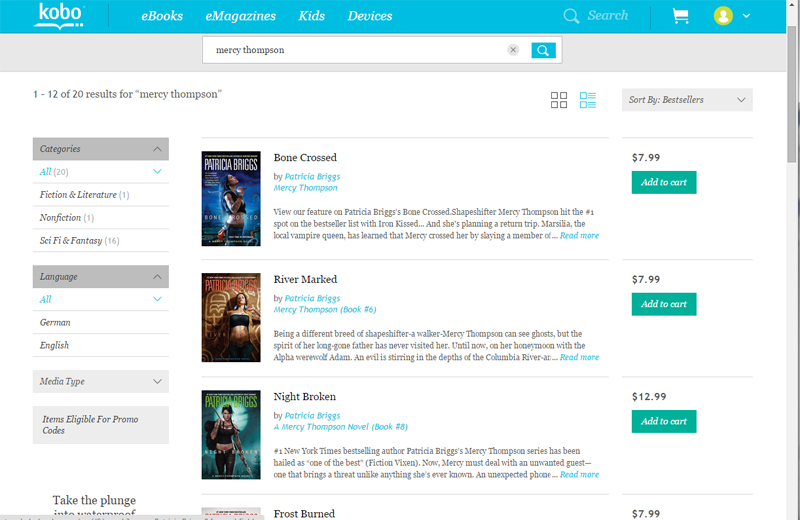Select Items Eligible For Promo Codes
Screen dimensions: 800x520
[x=101, y=425]
